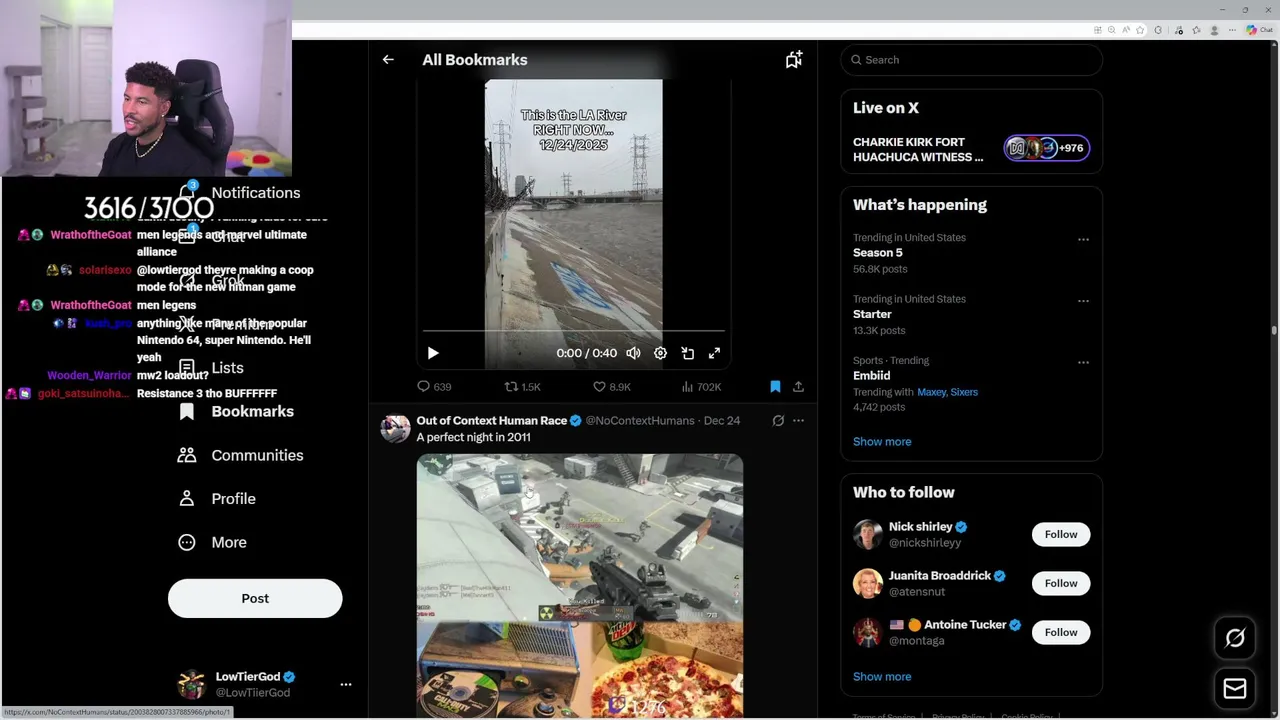Viewport: 1280px width, 720px height.
Task: Mute the video with the speaker icon
Action: pyautogui.click(x=633, y=353)
